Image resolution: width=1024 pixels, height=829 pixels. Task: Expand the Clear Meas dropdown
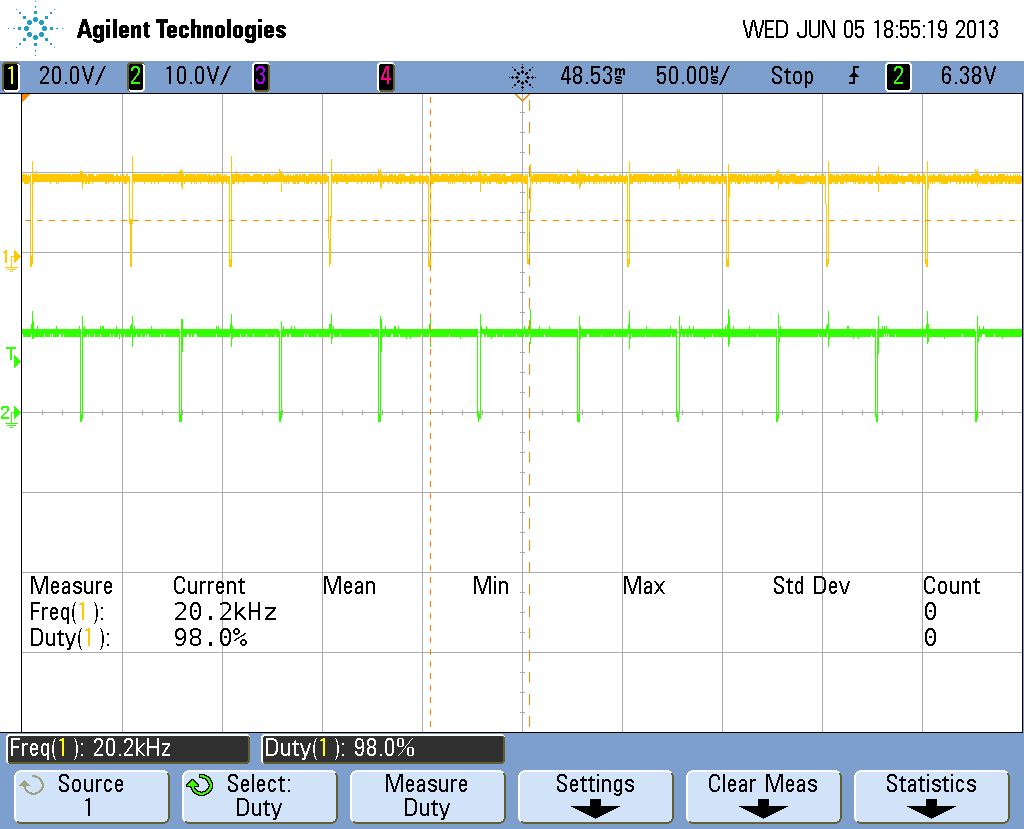click(763, 795)
